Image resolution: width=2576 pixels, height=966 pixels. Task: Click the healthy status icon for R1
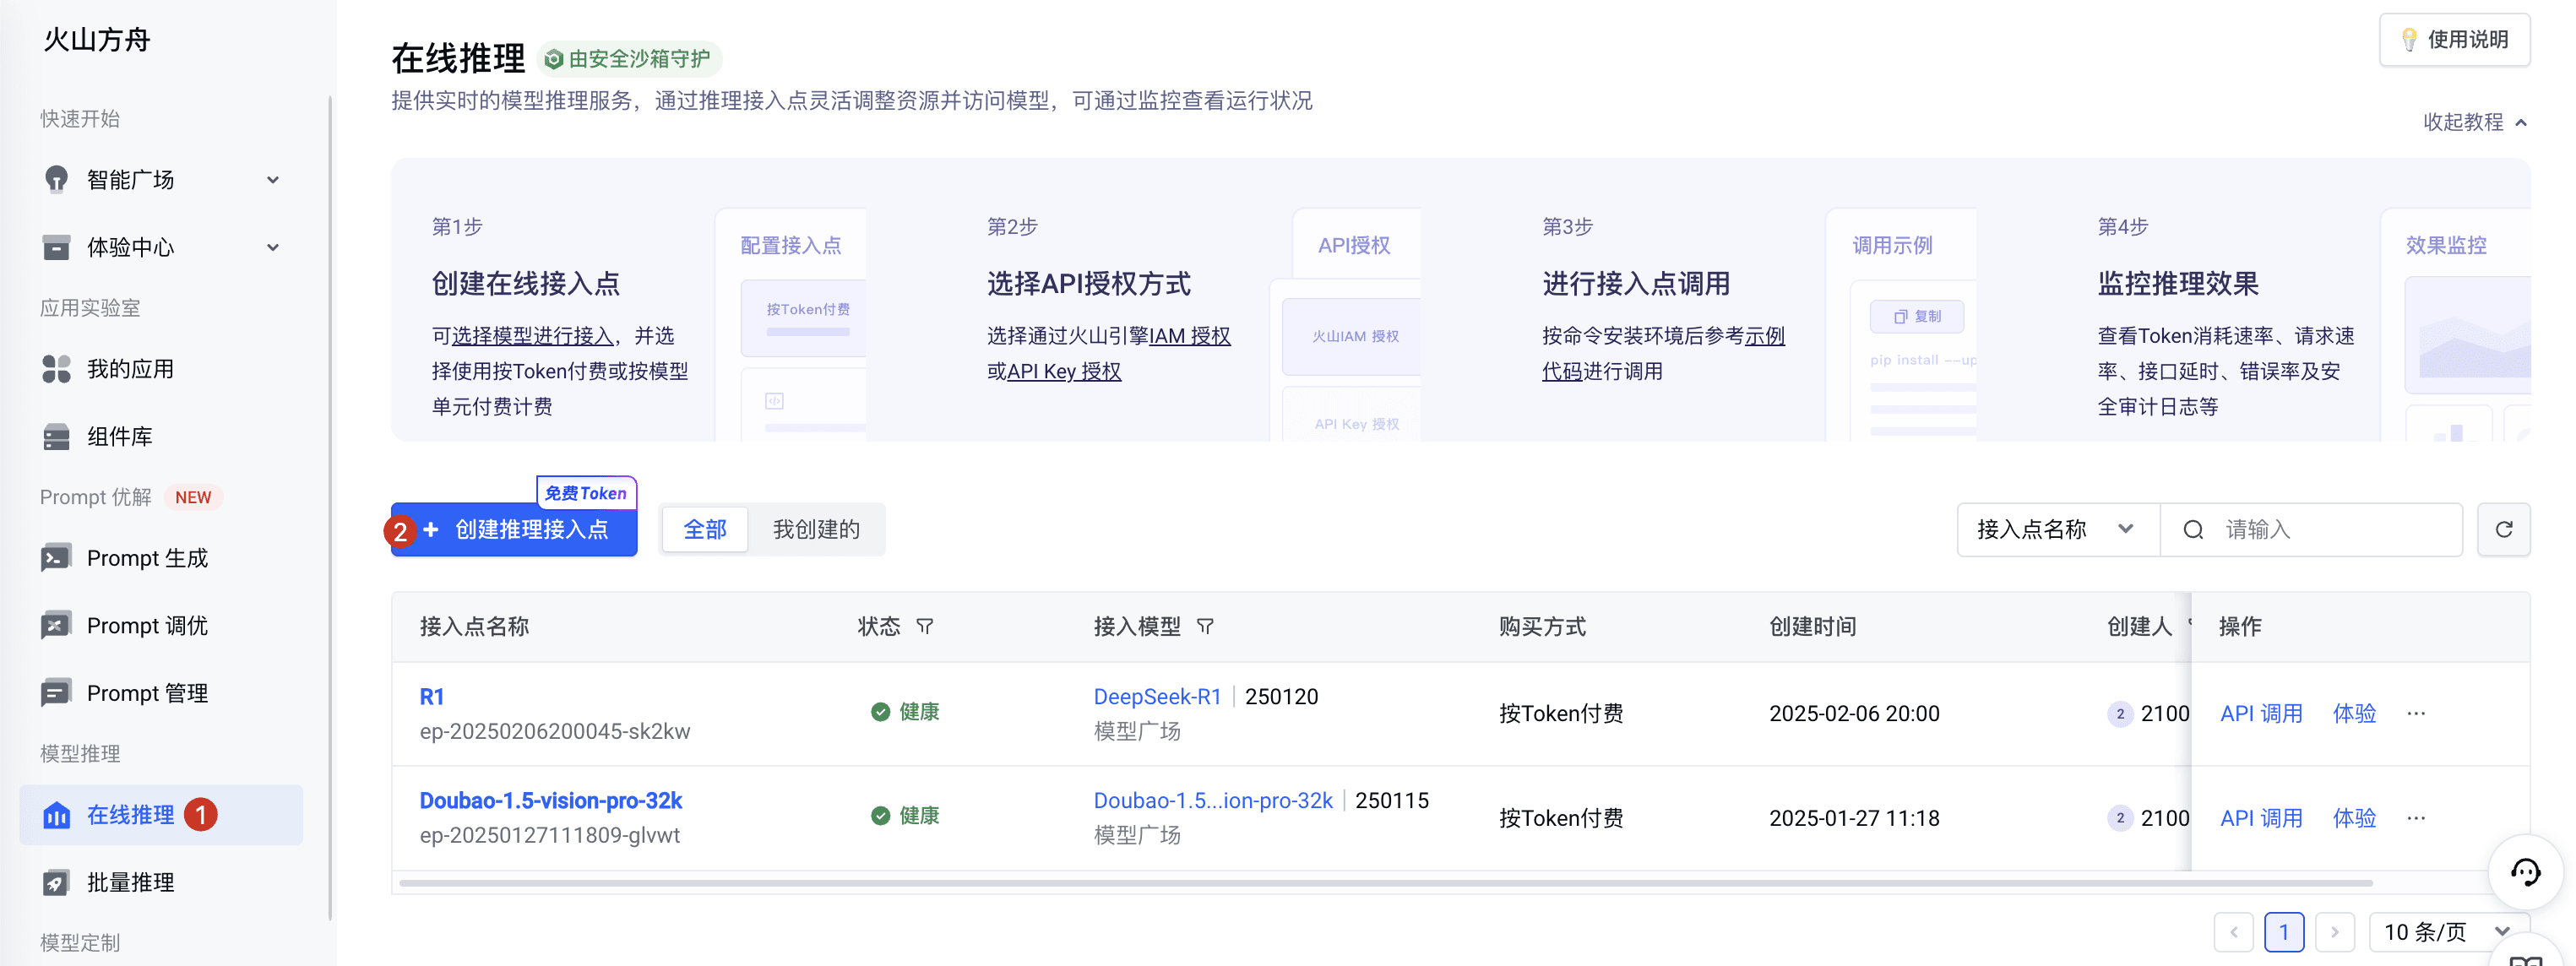tap(880, 712)
